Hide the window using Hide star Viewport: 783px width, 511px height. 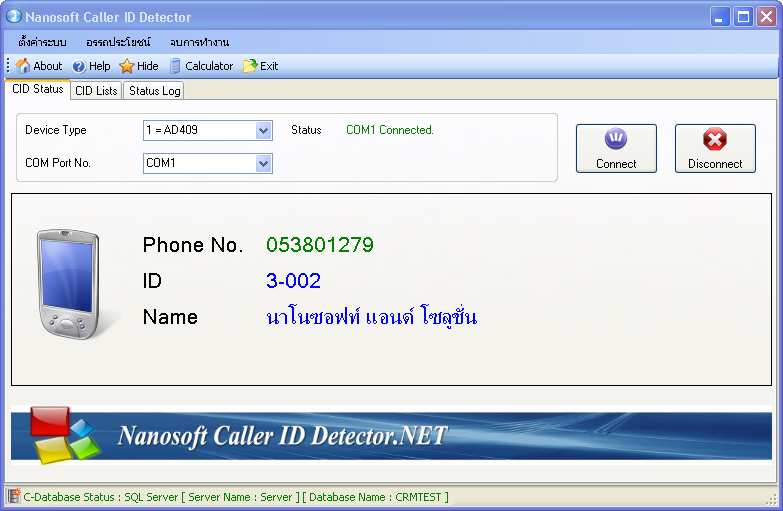(139, 66)
